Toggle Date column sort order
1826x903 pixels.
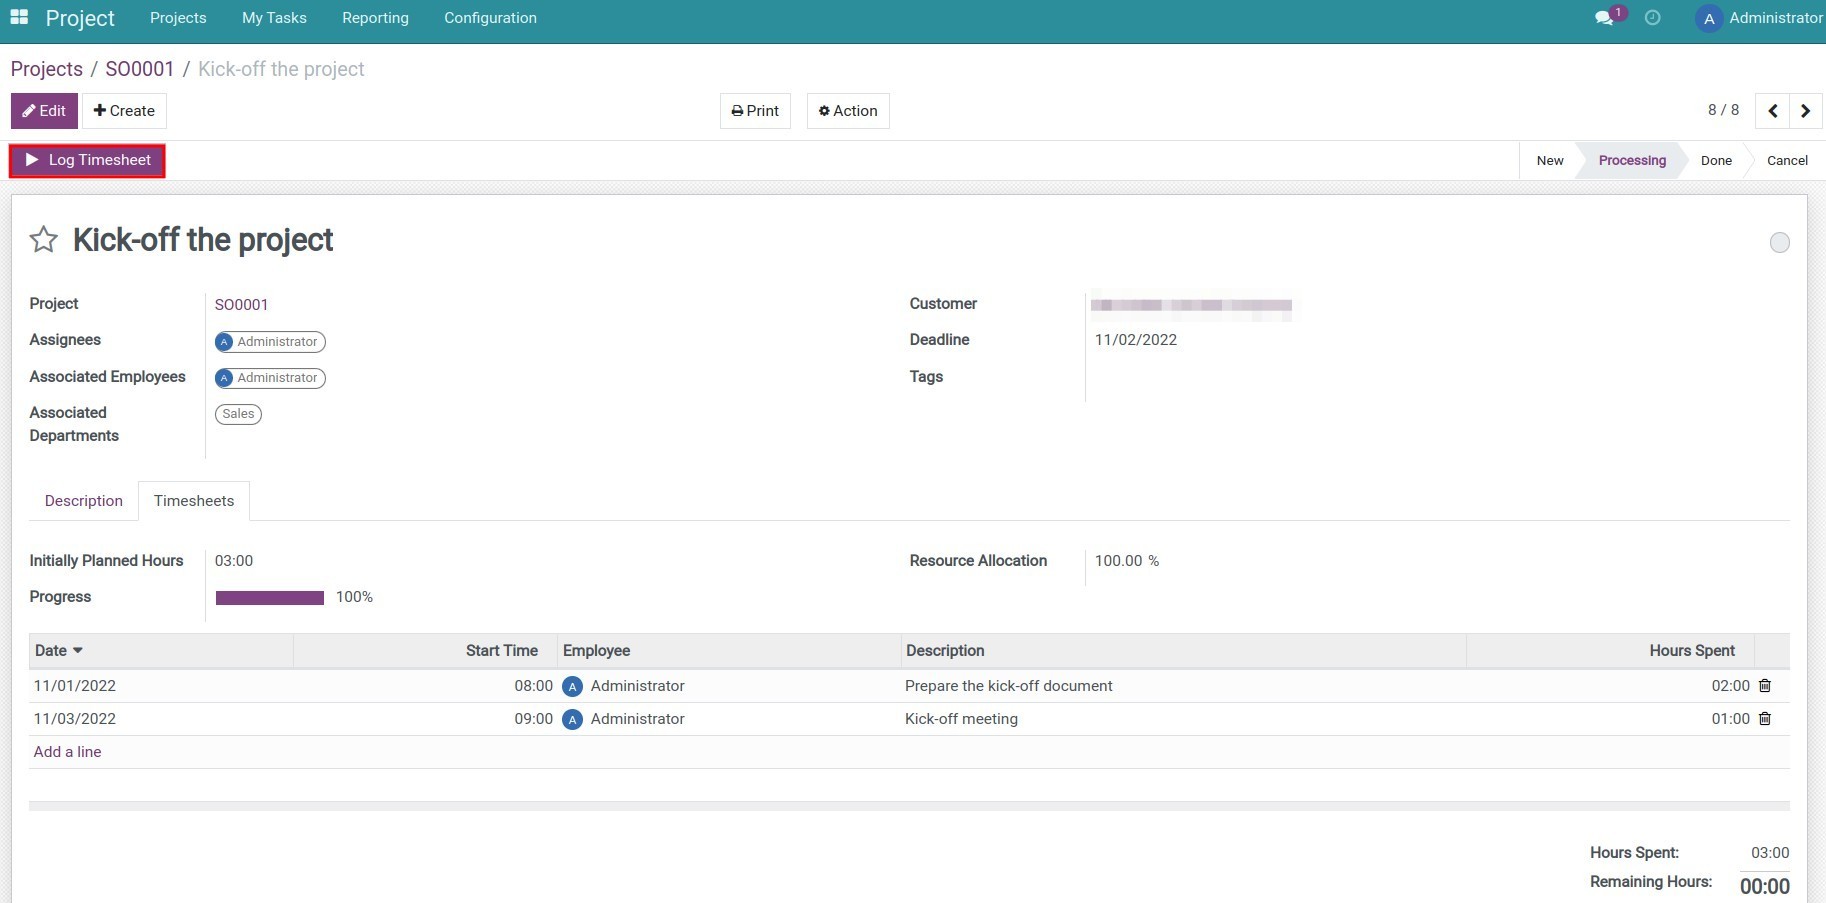tap(58, 650)
